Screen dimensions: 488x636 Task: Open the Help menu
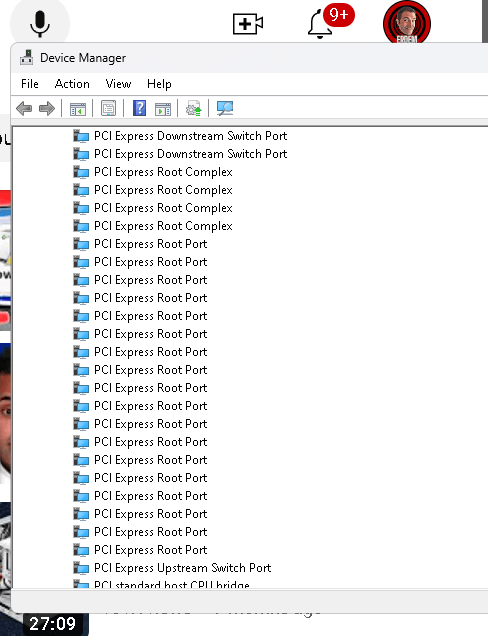click(159, 84)
